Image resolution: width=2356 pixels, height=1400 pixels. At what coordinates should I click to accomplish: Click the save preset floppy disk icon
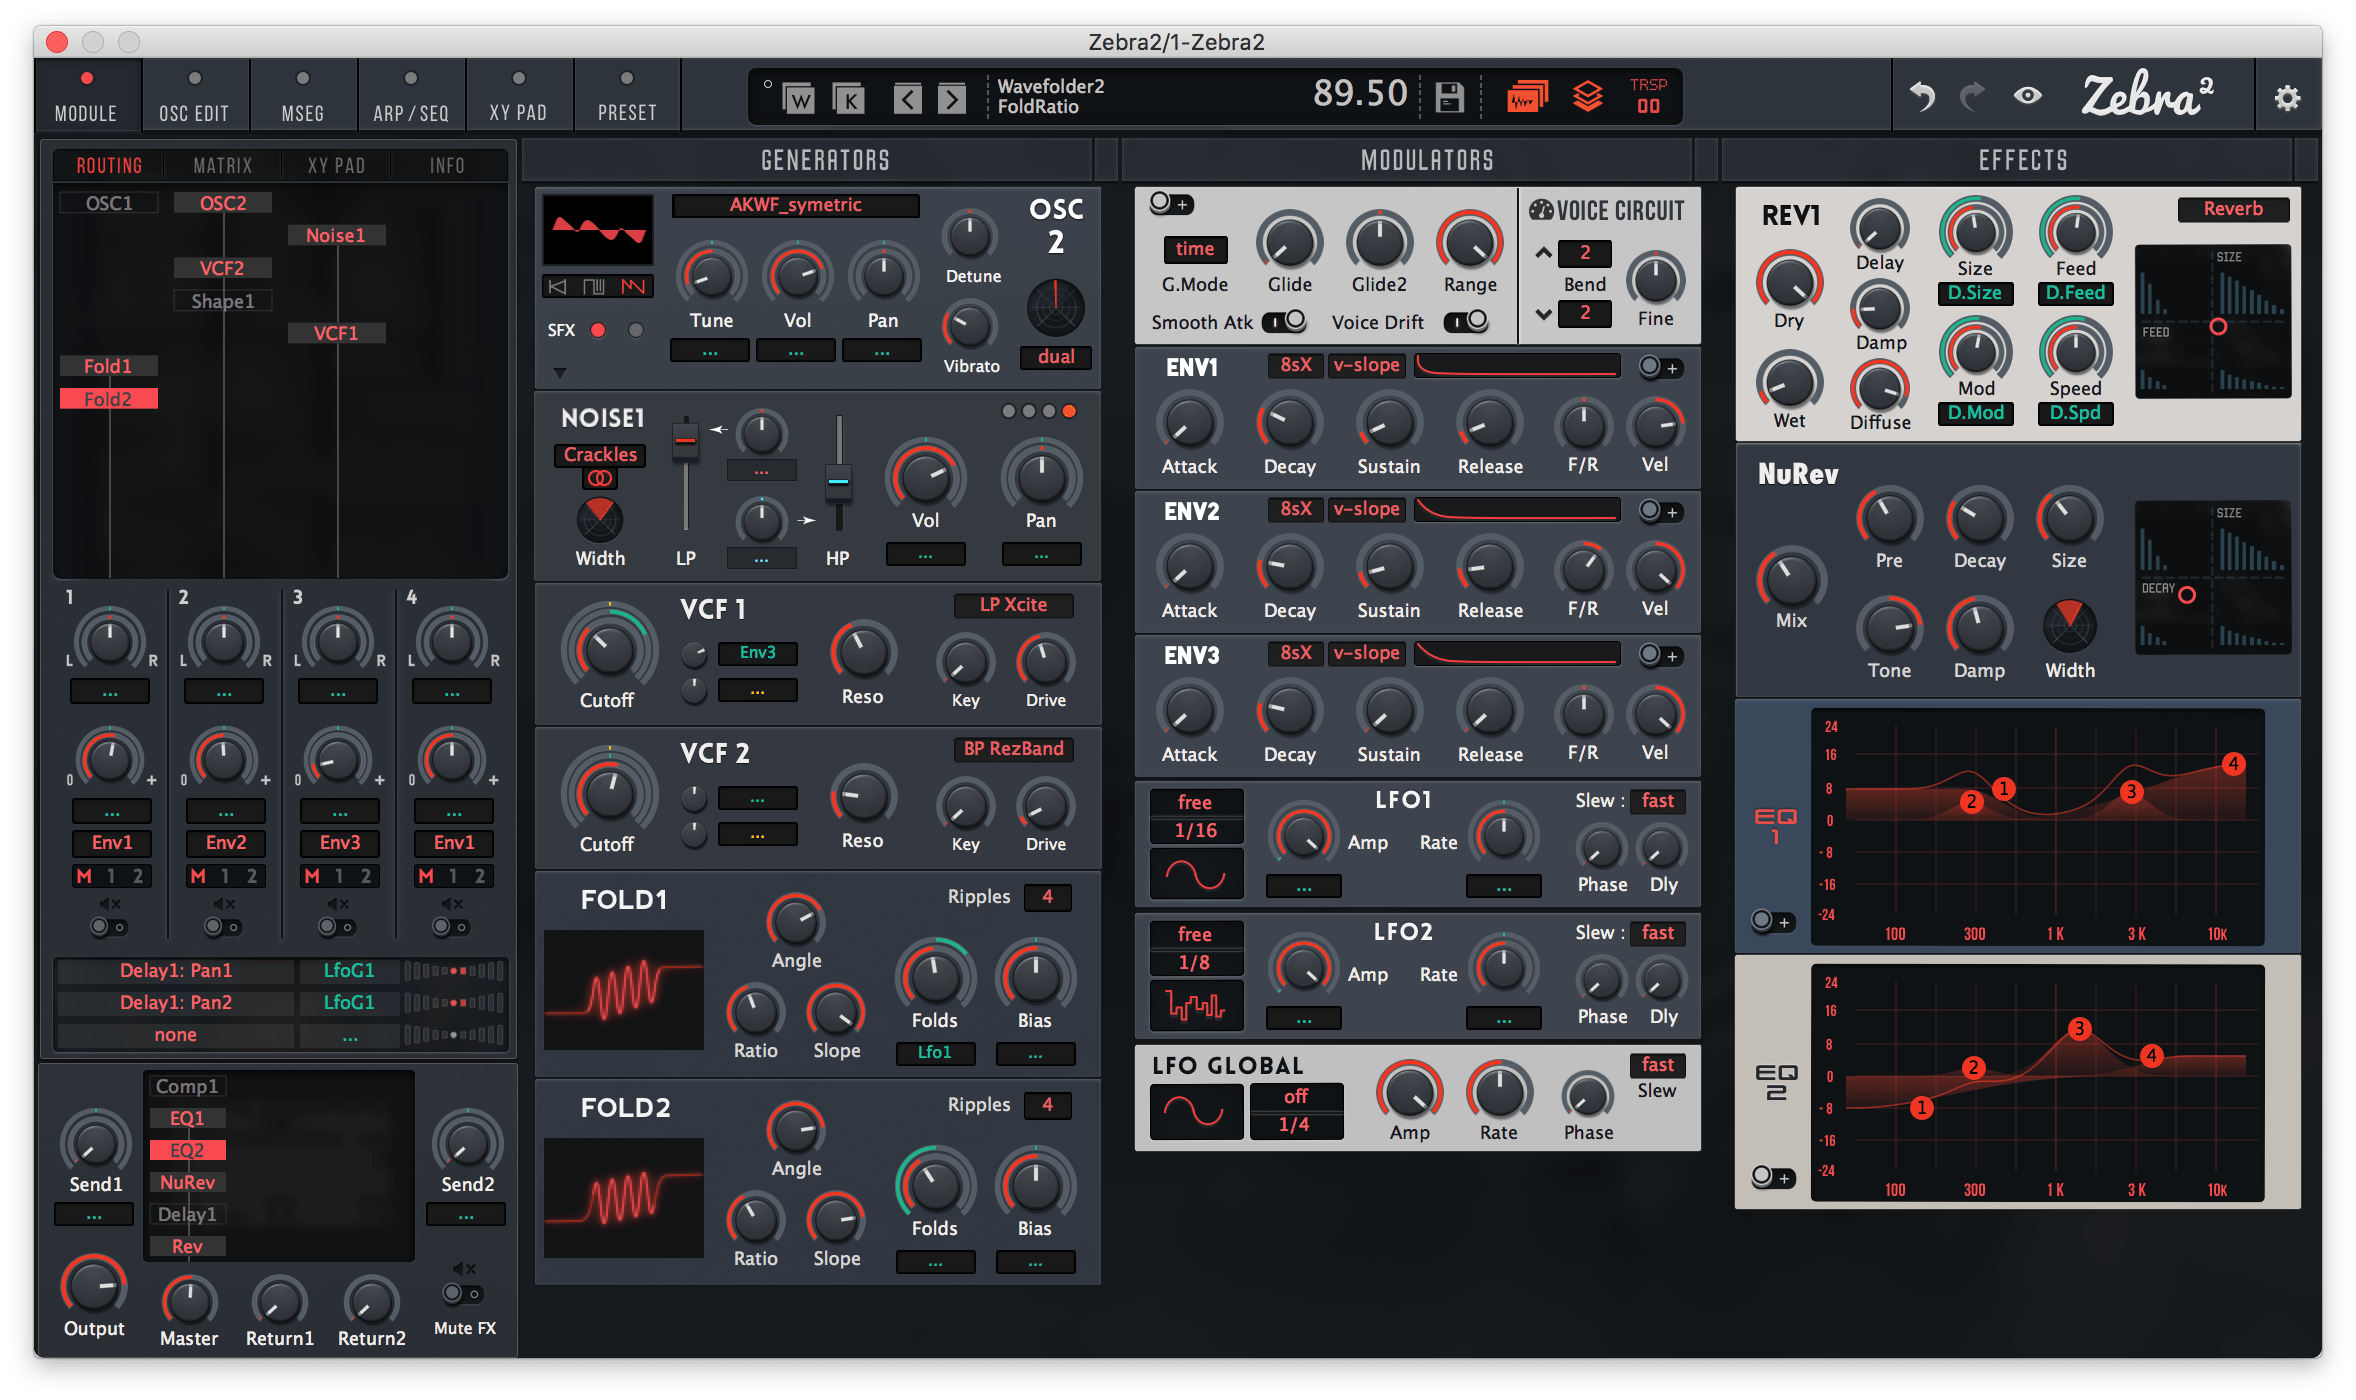[1449, 97]
